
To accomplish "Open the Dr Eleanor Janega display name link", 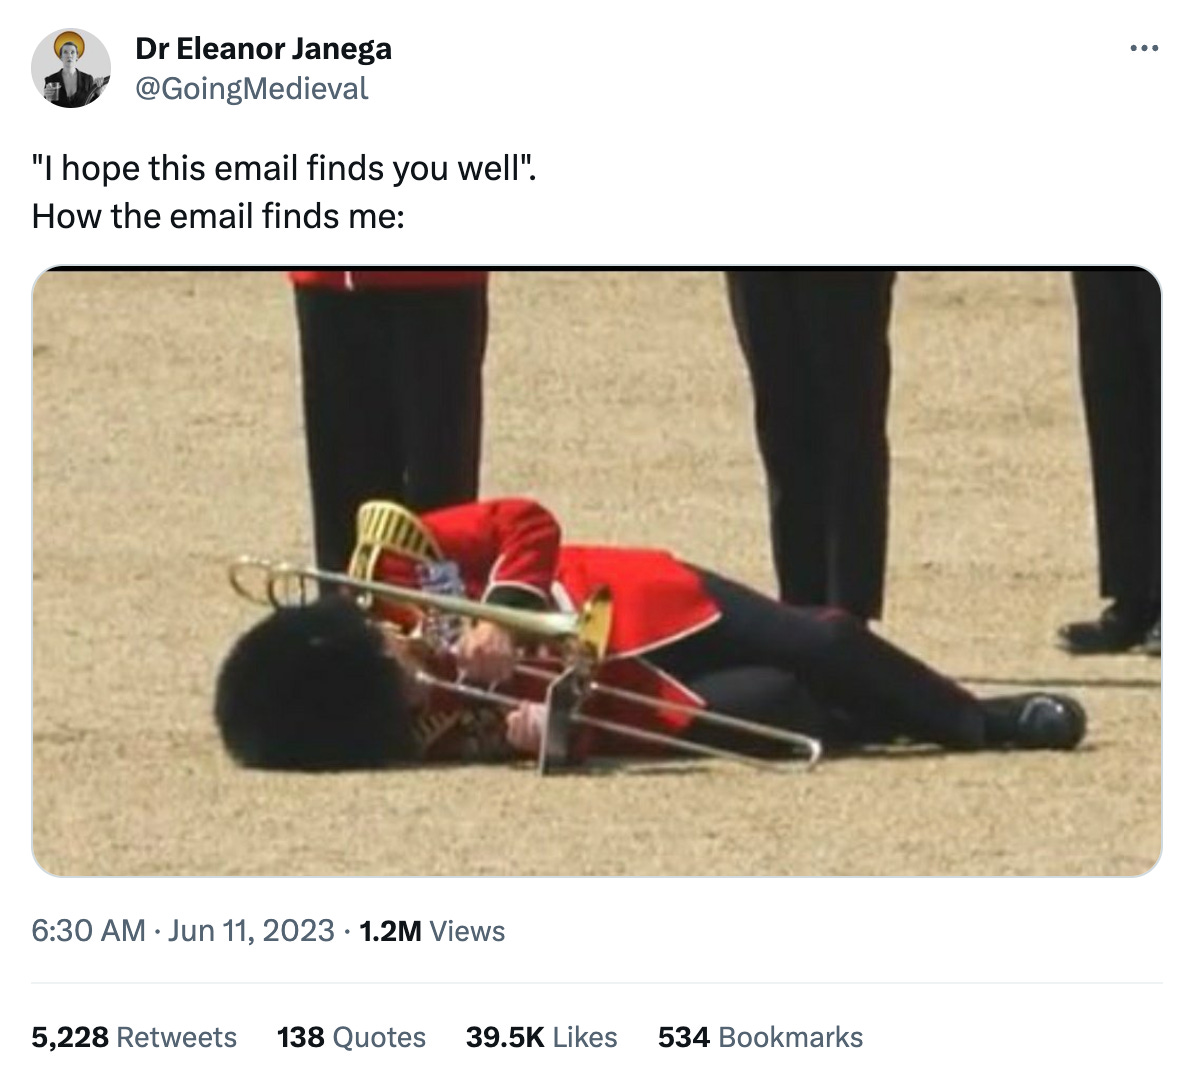I will 263,48.
